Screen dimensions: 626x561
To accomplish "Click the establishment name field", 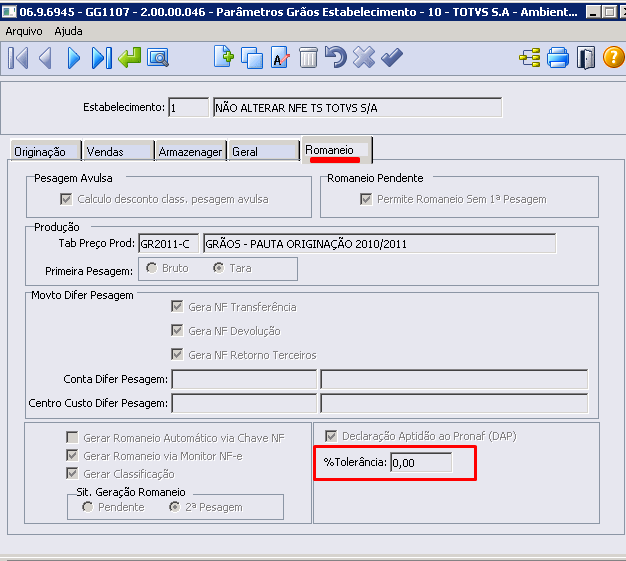I will [358, 108].
